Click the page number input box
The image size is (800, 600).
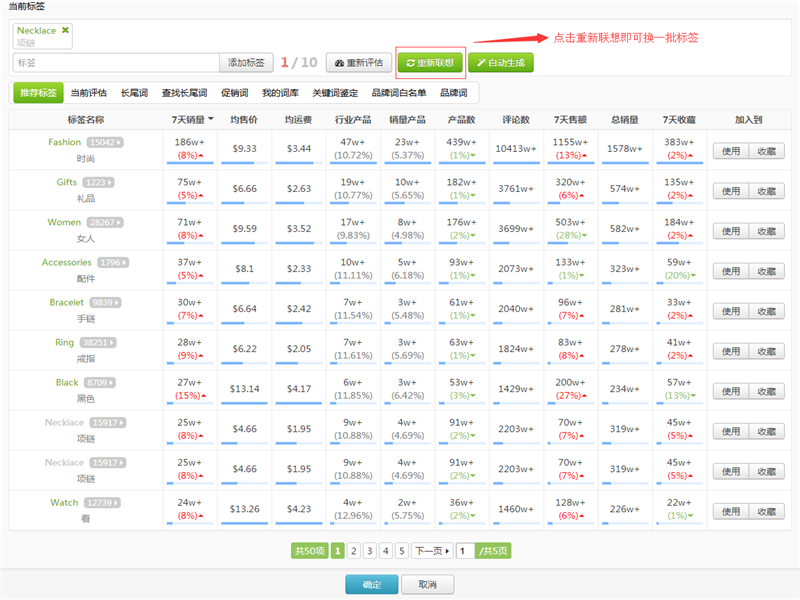coord(465,551)
